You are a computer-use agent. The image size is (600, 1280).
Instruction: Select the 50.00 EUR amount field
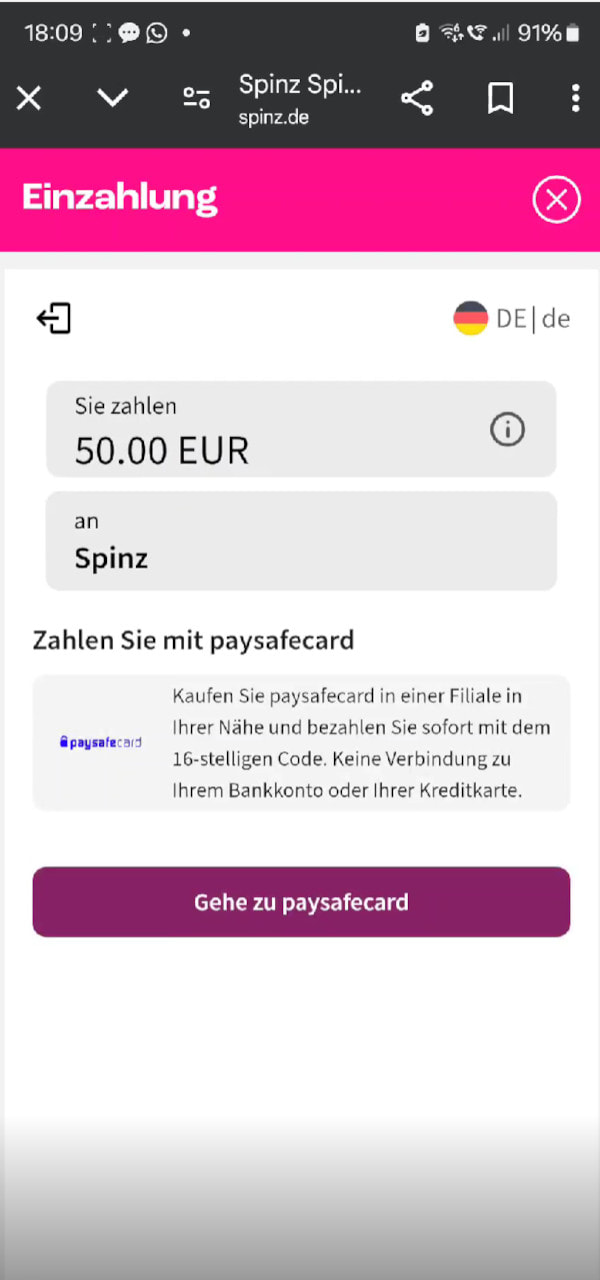(x=301, y=429)
